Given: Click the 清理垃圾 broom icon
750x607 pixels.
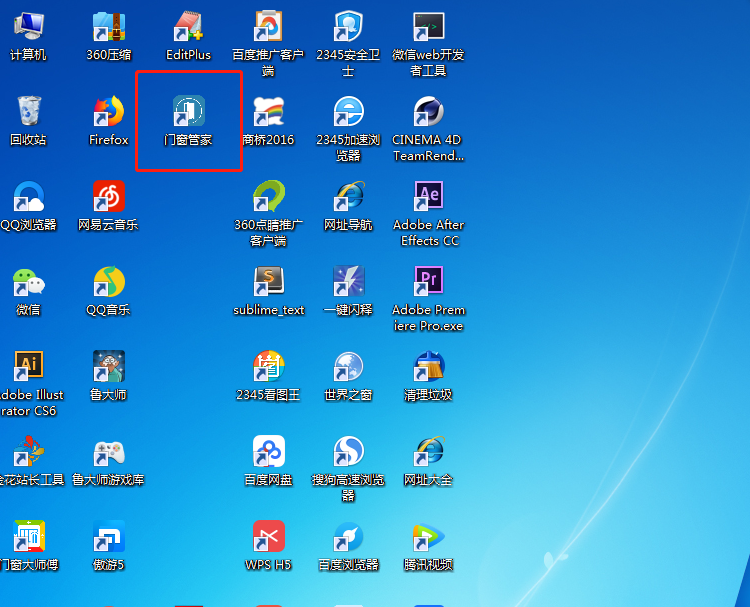Looking at the screenshot, I should pos(428,366).
